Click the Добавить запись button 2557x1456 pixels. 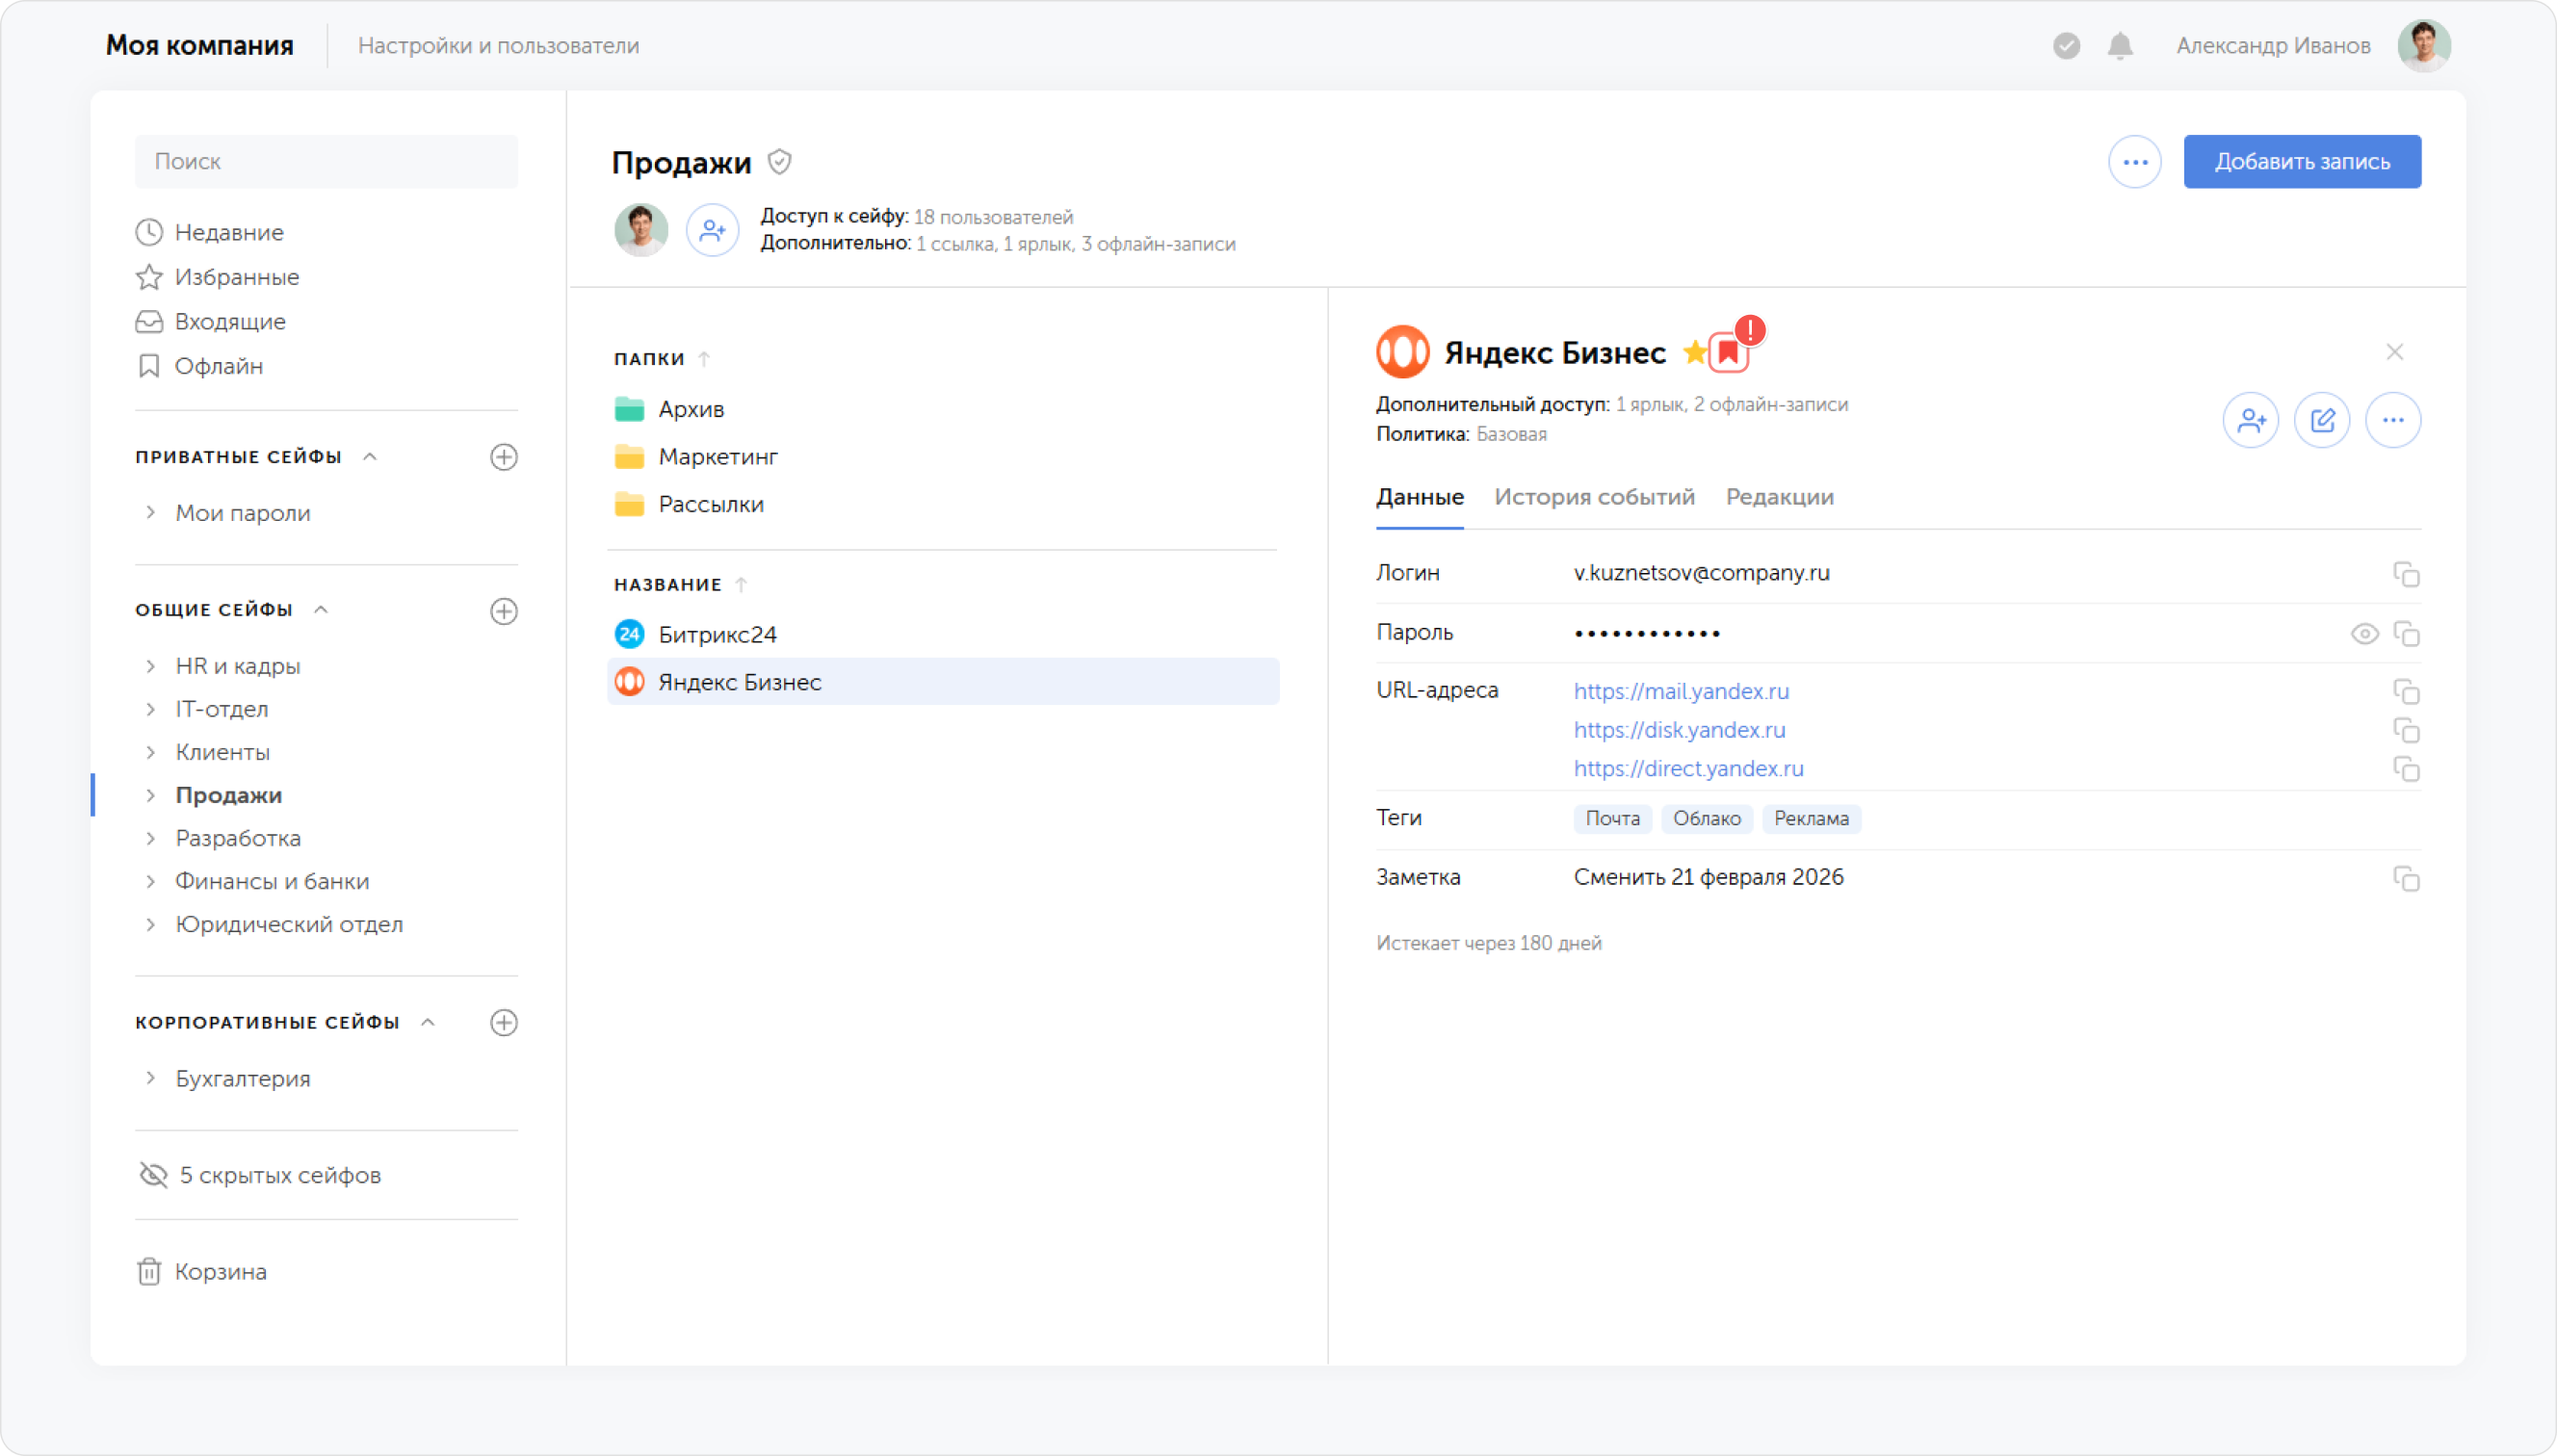tap(2301, 162)
